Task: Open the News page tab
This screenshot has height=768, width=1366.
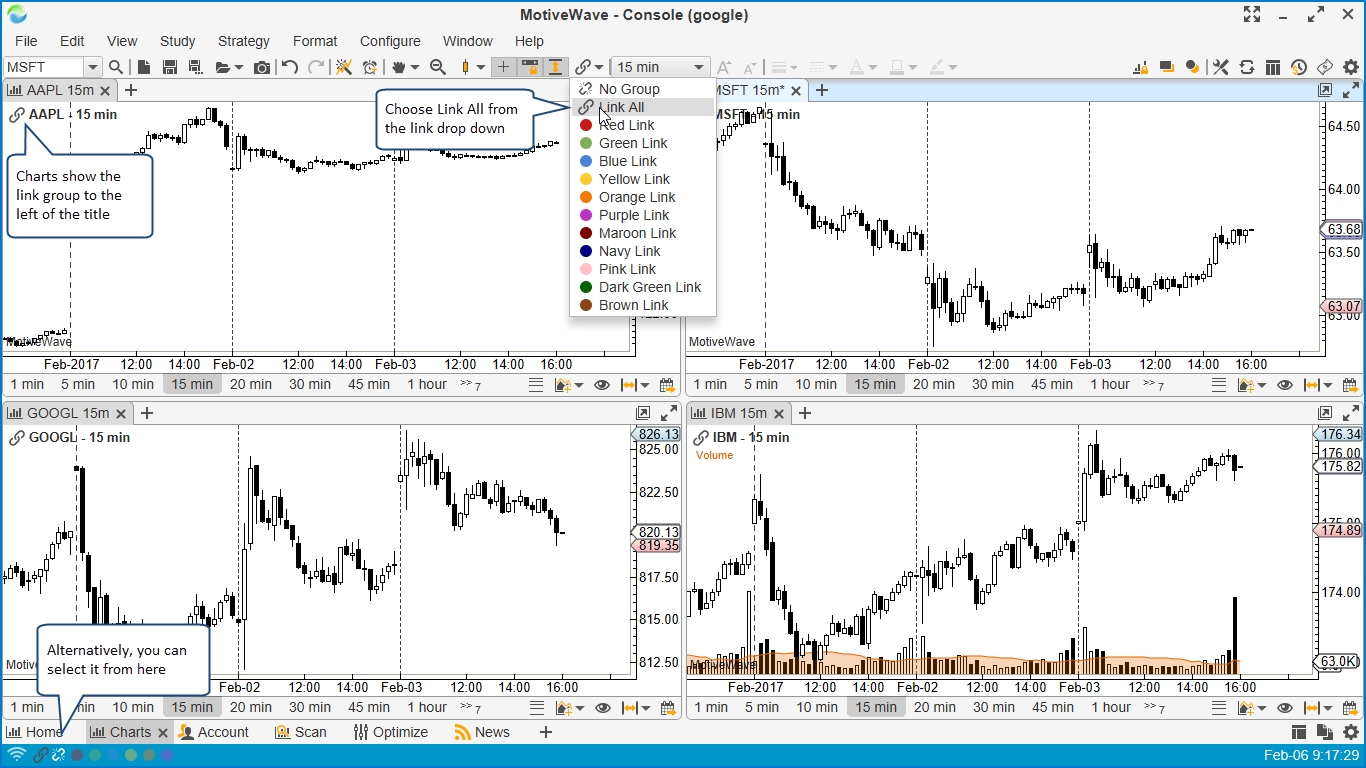Action: tap(482, 732)
